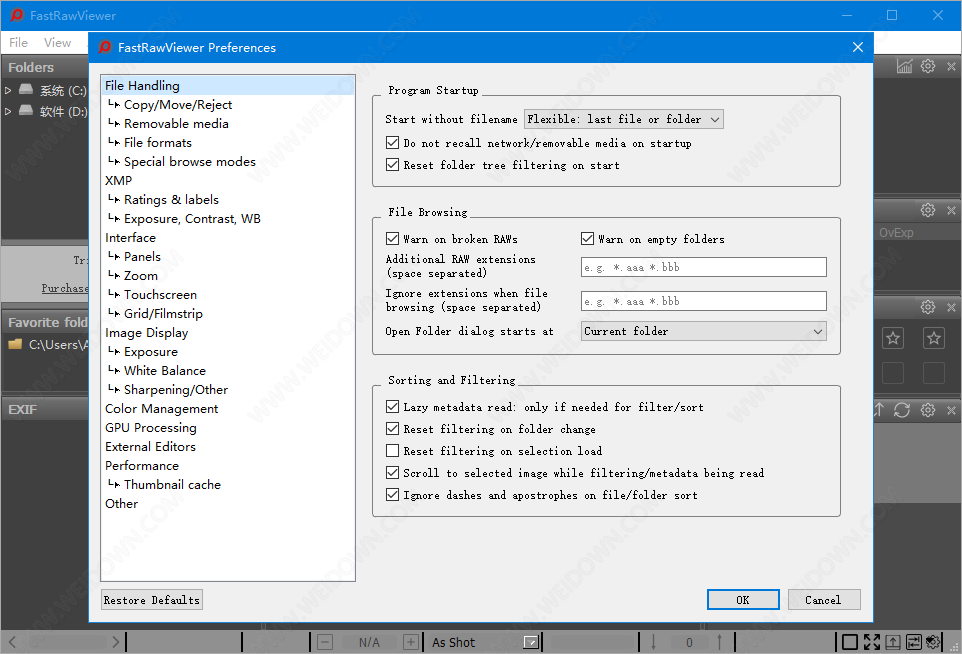The image size is (962, 654).
Task: Select the single-image view square icon in bottom bar
Action: [850, 642]
